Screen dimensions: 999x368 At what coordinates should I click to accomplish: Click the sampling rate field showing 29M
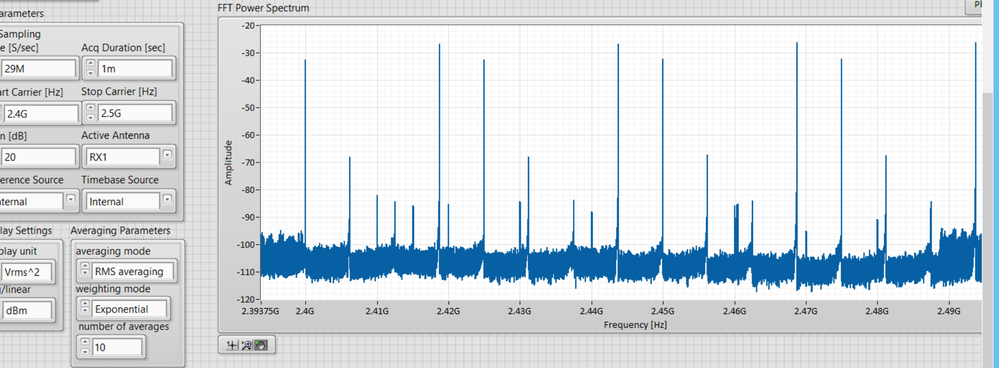point(39,69)
